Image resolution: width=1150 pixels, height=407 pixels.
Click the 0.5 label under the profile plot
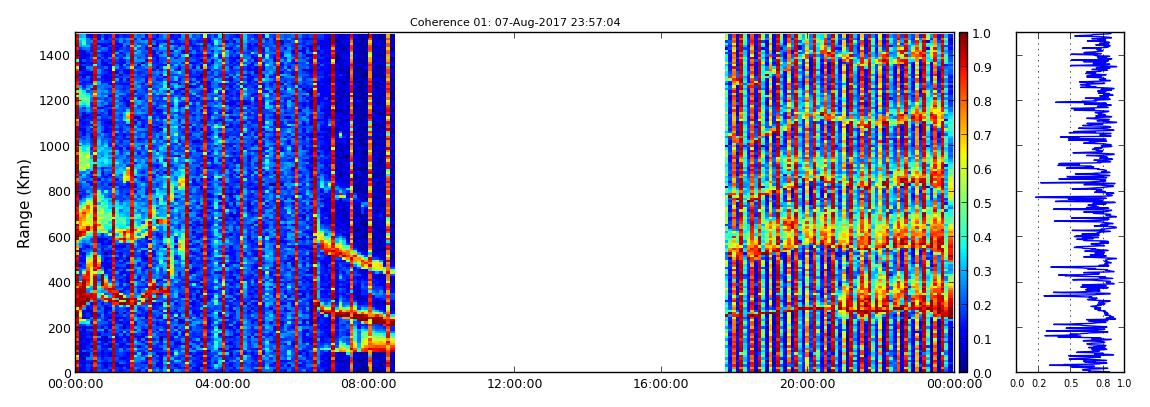point(1070,384)
